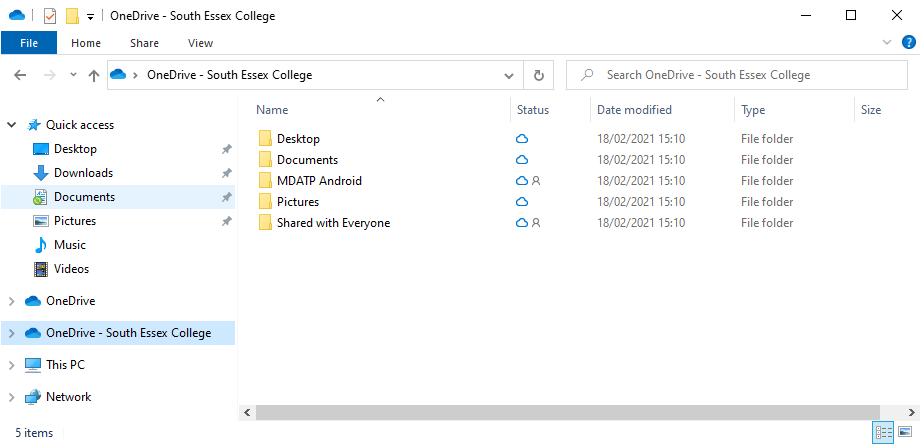Go forward with the Forward arrow
Screen dimensions: 921x445
49,75
